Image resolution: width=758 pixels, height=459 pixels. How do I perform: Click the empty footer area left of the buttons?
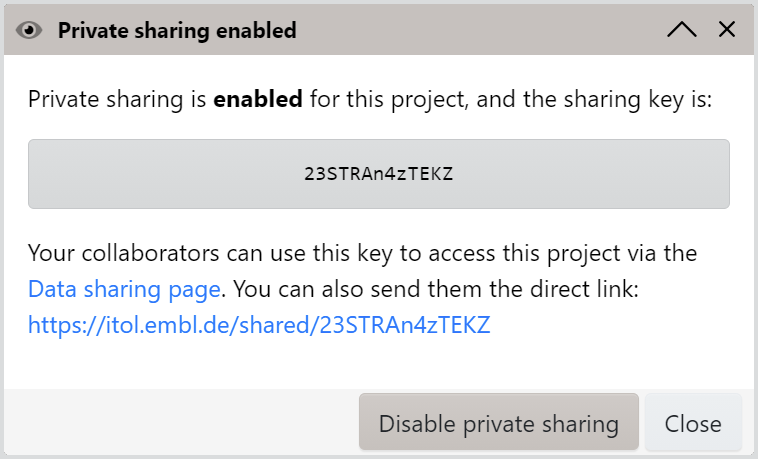180,423
